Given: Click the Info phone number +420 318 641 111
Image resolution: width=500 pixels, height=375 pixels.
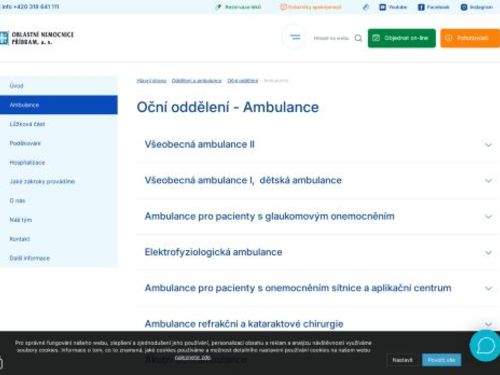Looking at the screenshot, I should coord(31,6).
